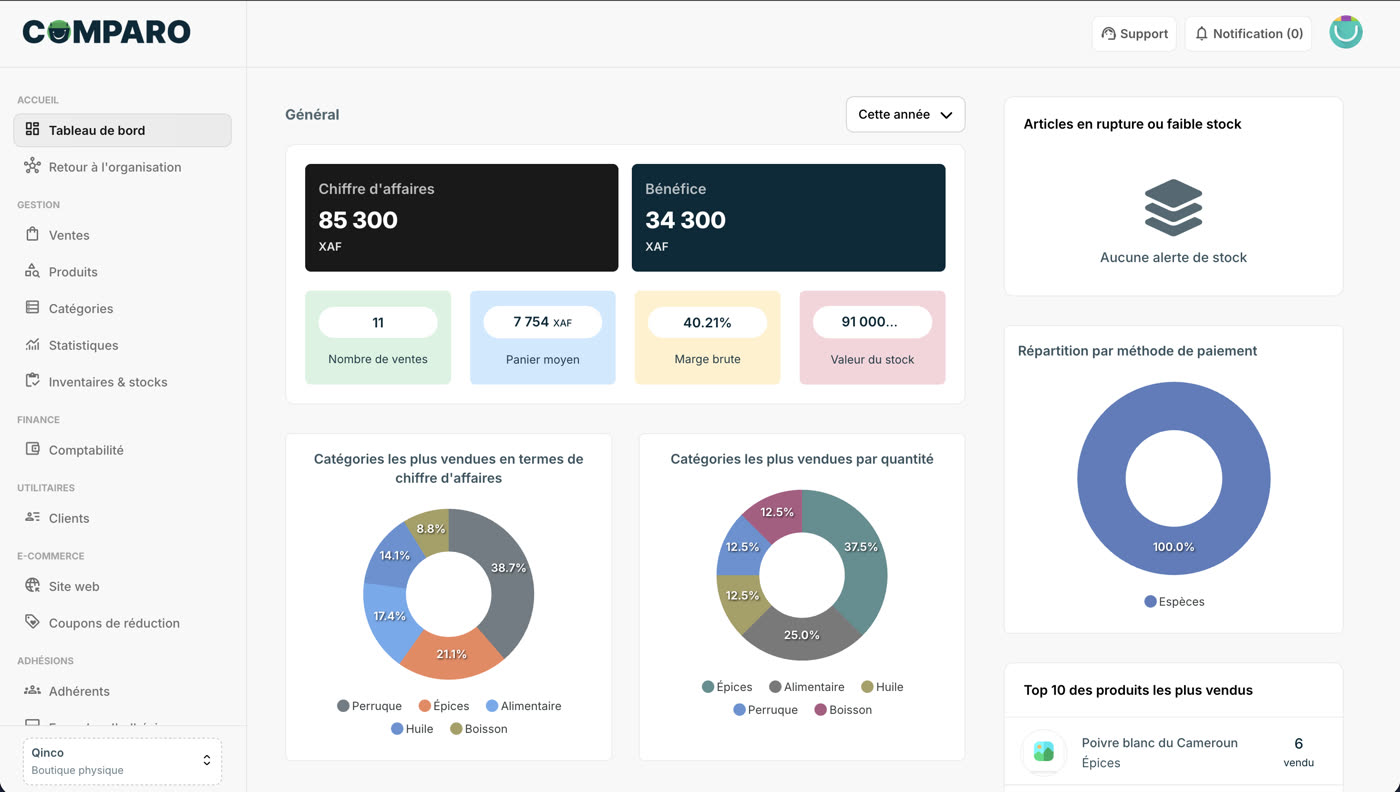The height and width of the screenshot is (792, 1400).
Task: Click the Site web globe icon
Action: [32, 586]
